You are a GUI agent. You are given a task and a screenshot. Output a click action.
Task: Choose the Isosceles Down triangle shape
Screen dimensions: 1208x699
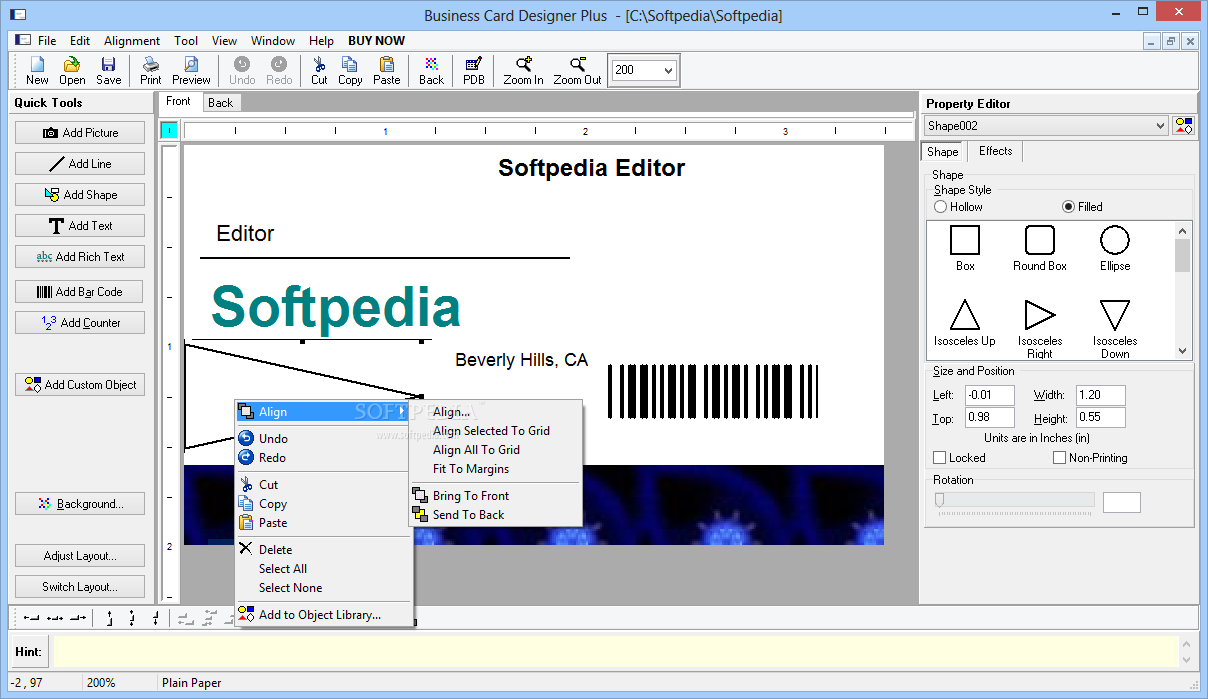1115,328
